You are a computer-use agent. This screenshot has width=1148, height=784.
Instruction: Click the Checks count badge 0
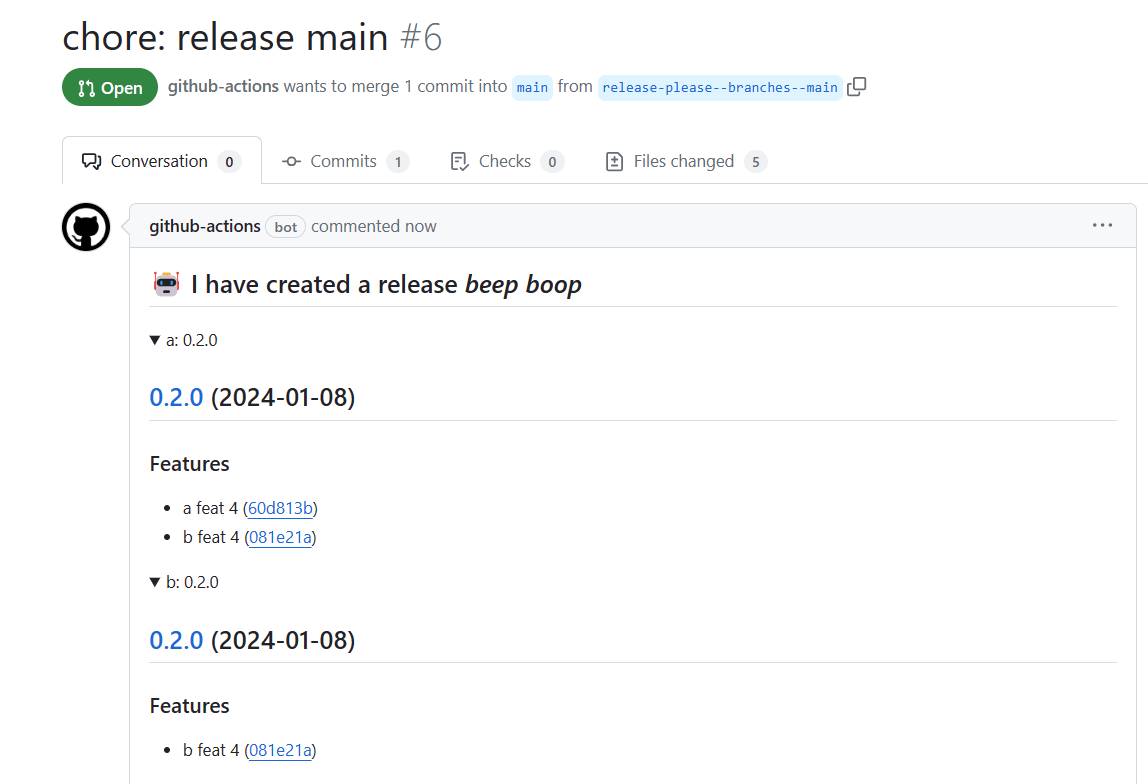(552, 162)
